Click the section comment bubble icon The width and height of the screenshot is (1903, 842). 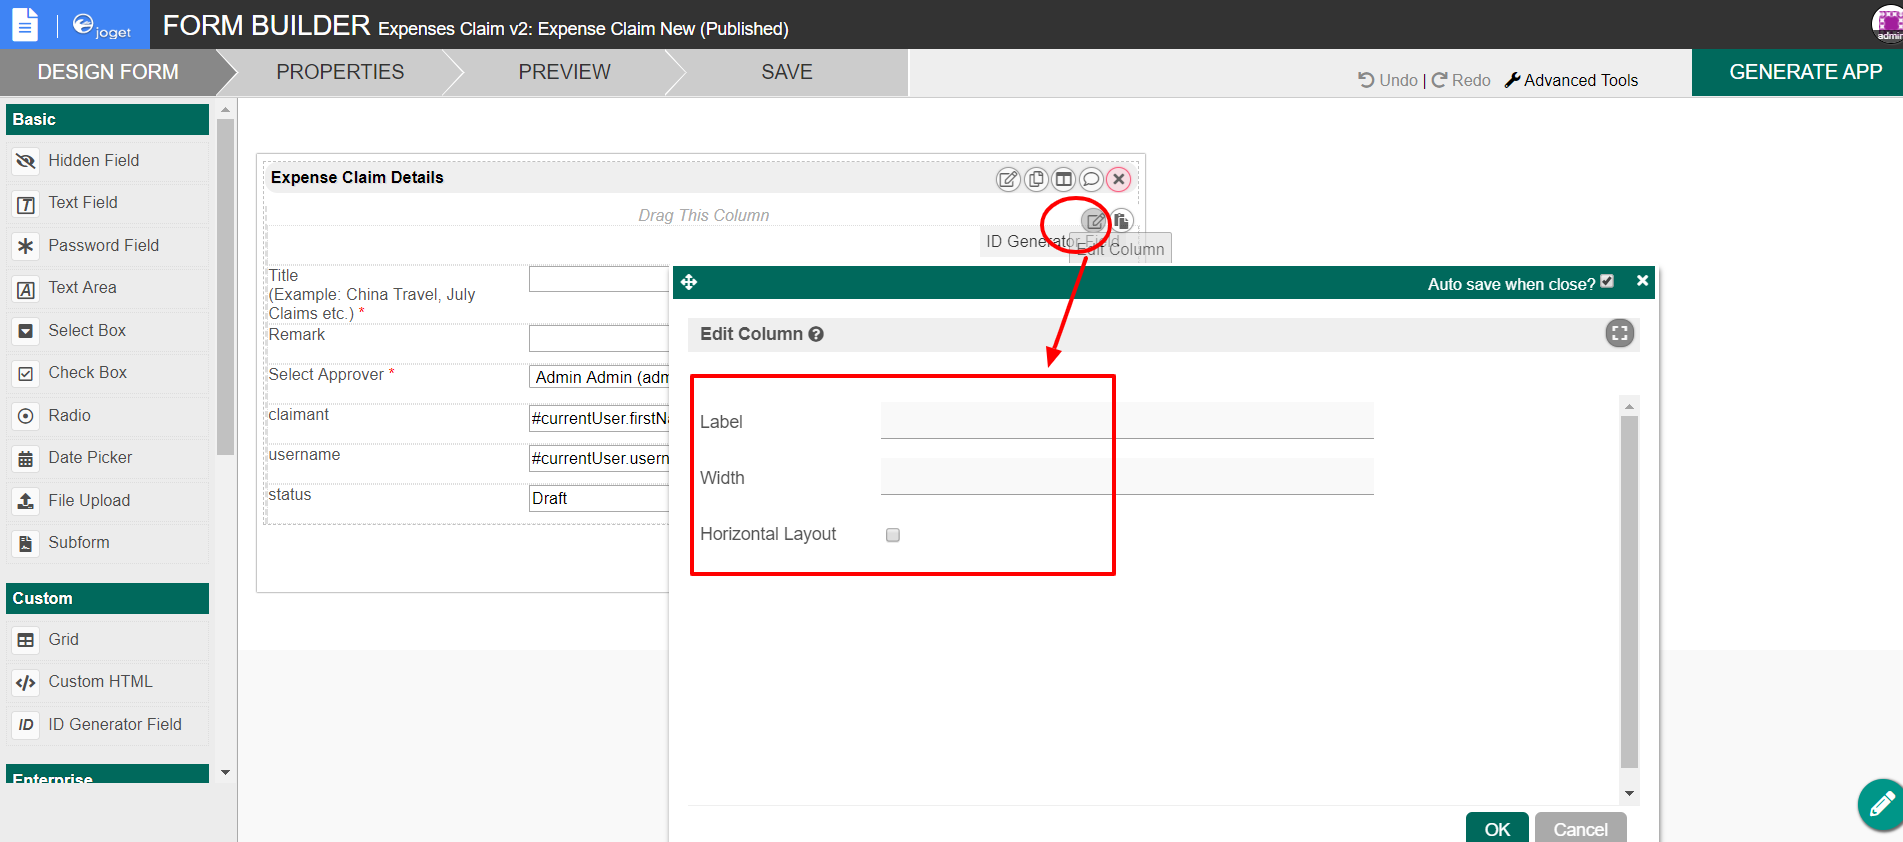1091,179
